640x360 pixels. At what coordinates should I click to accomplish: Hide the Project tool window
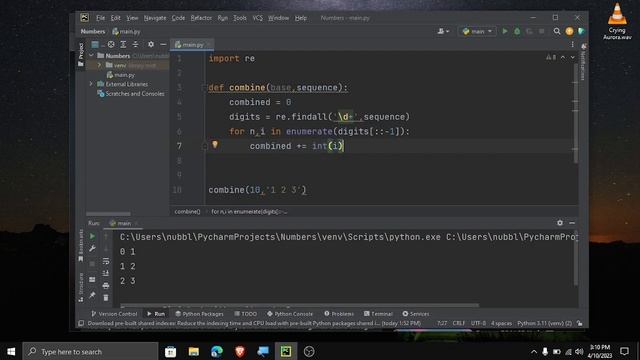click(x=163, y=44)
